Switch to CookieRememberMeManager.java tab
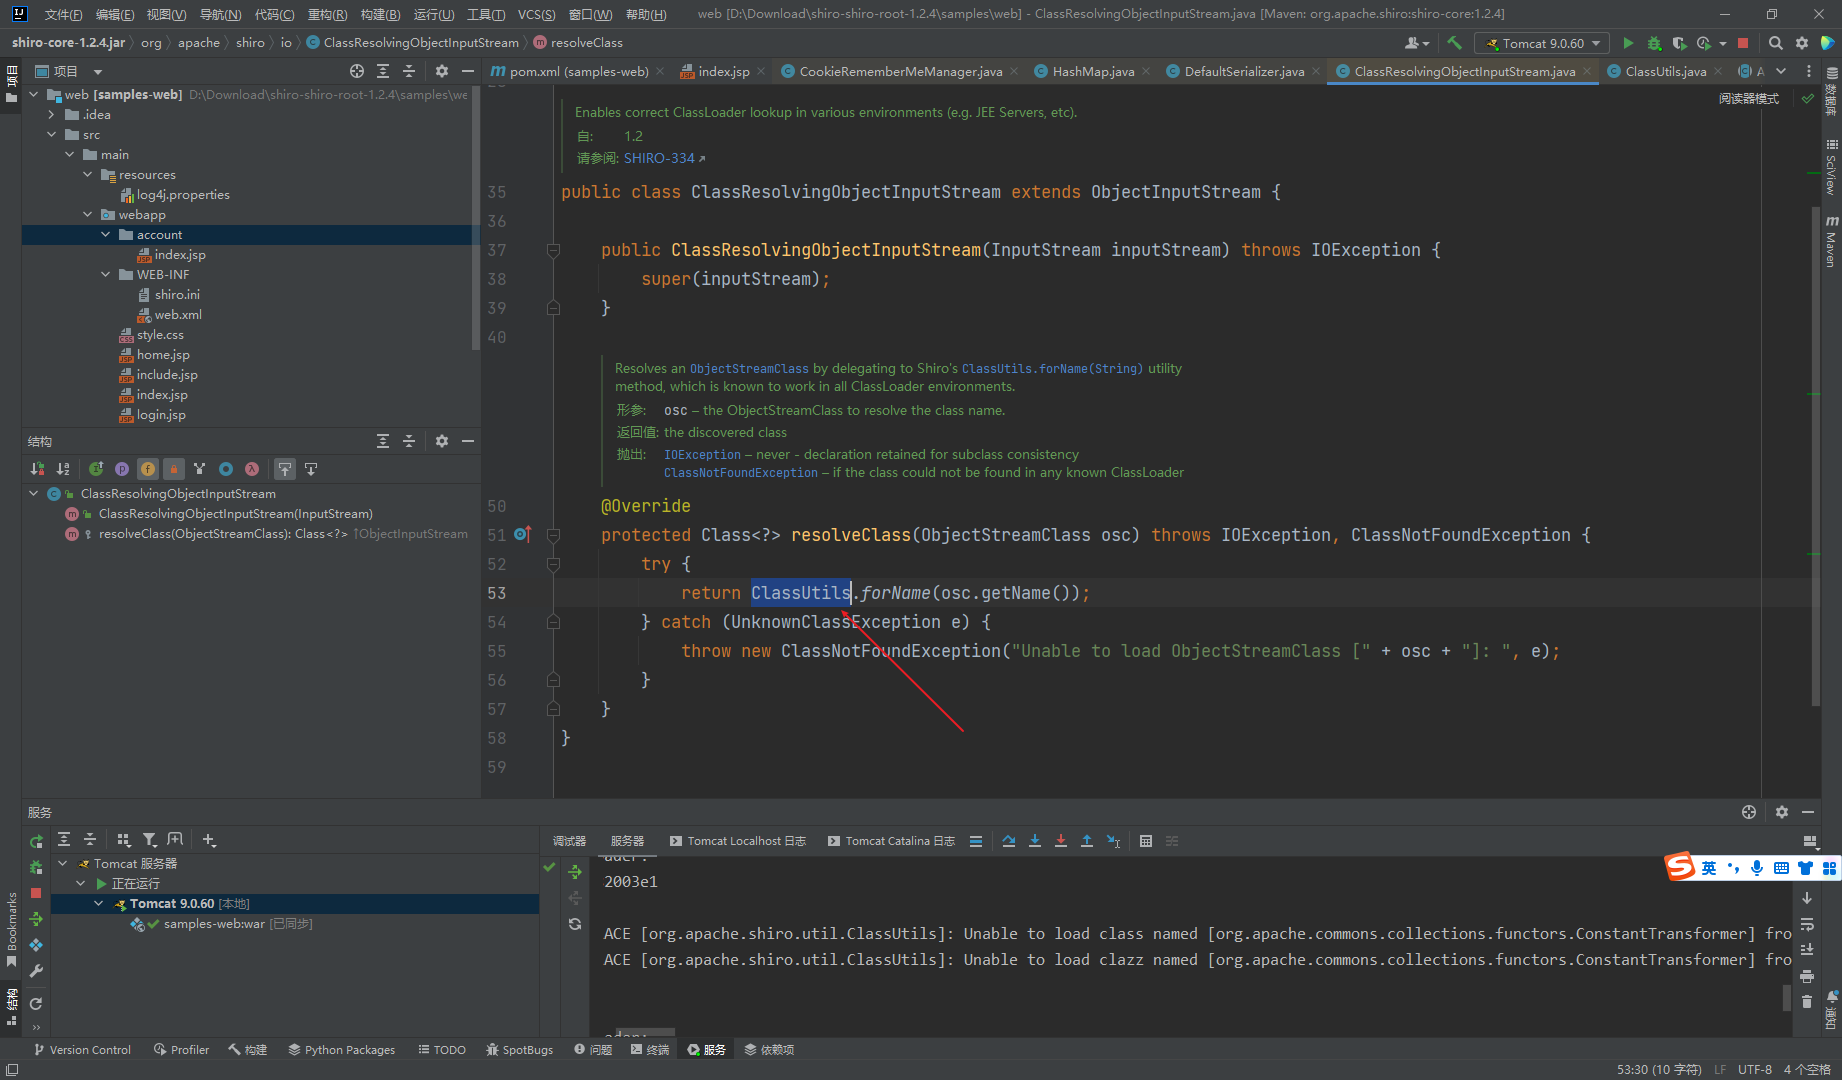1842x1080 pixels. [900, 71]
